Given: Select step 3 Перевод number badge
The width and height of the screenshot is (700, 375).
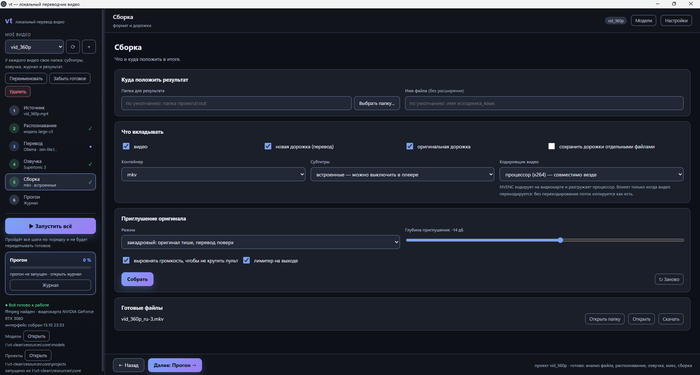Looking at the screenshot, I should pos(14,146).
